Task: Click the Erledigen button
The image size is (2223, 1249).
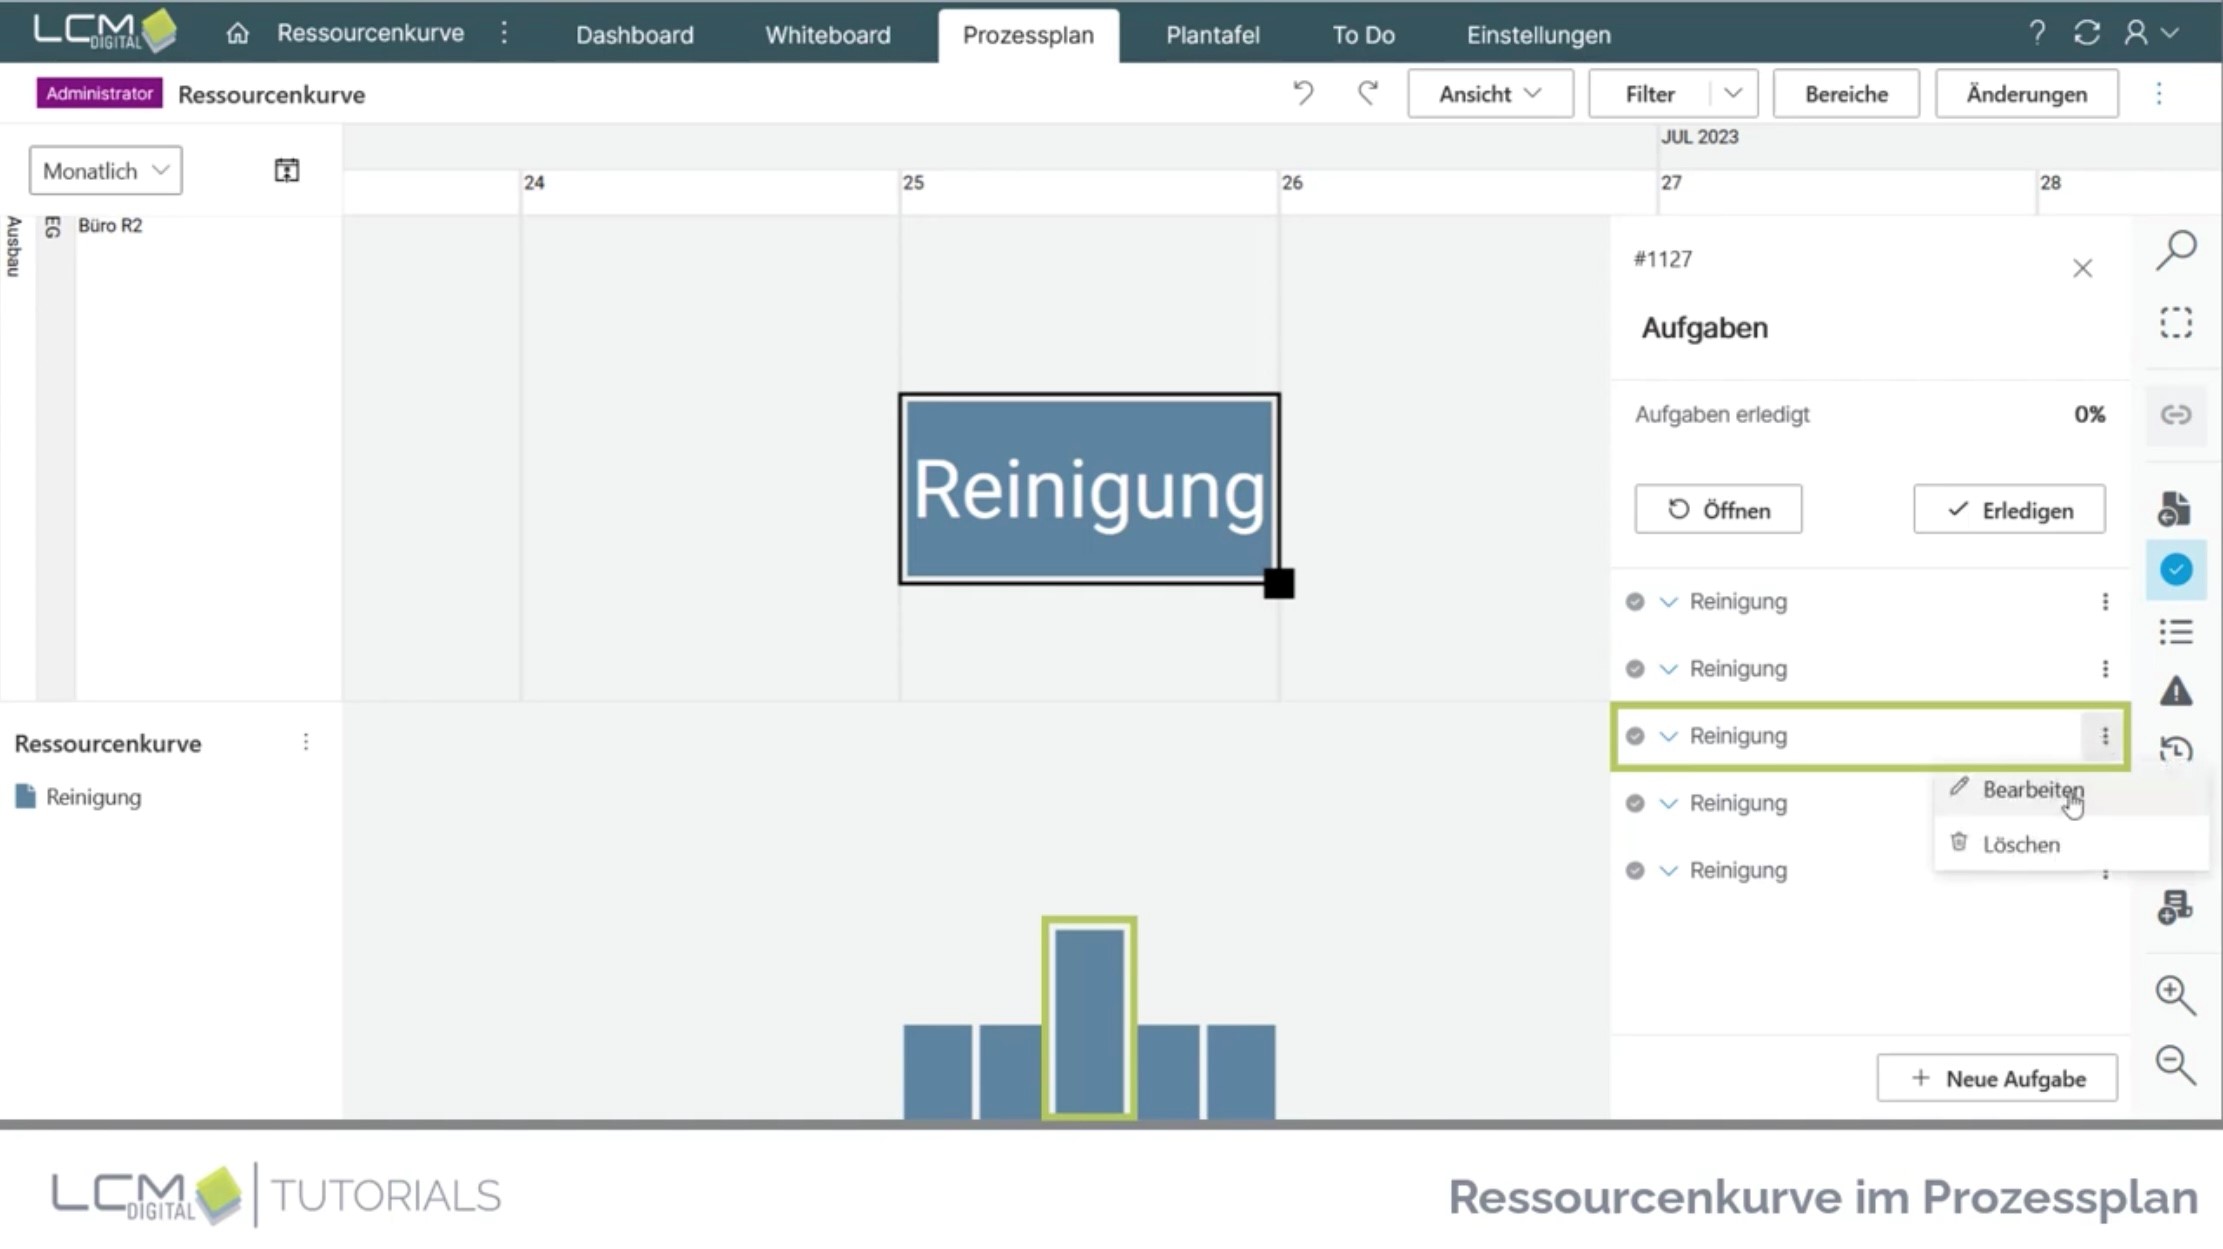Action: click(x=2009, y=510)
